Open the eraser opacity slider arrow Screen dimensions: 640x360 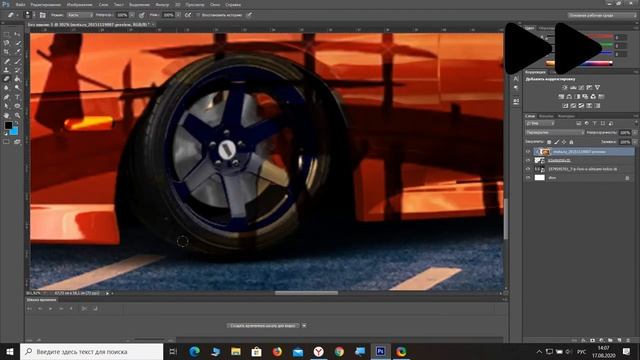[132, 15]
